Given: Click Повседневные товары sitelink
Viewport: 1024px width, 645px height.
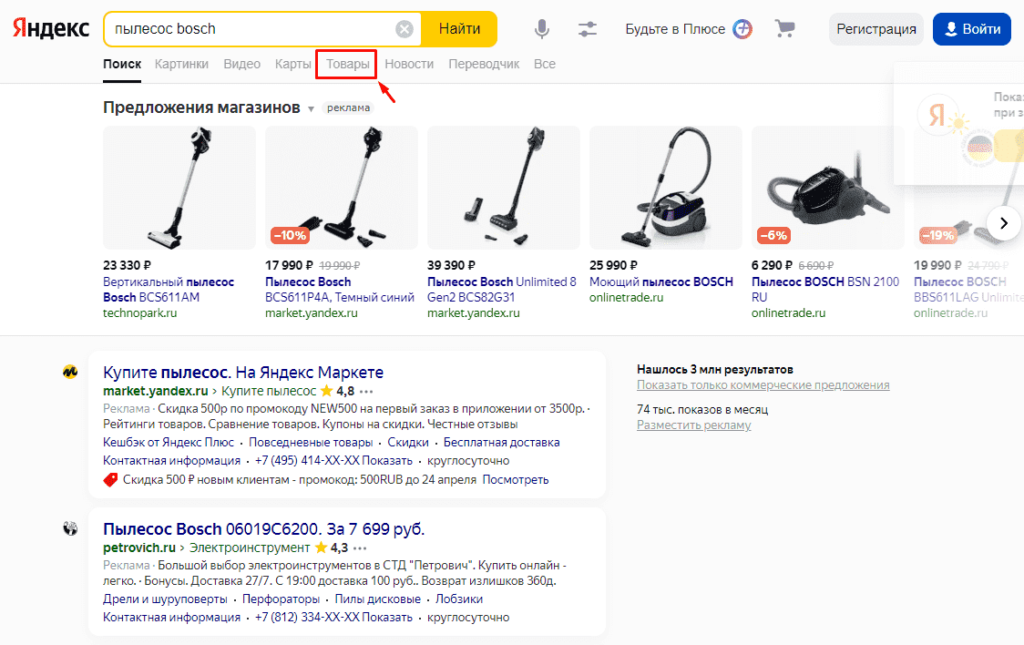Looking at the screenshot, I should tap(310, 443).
